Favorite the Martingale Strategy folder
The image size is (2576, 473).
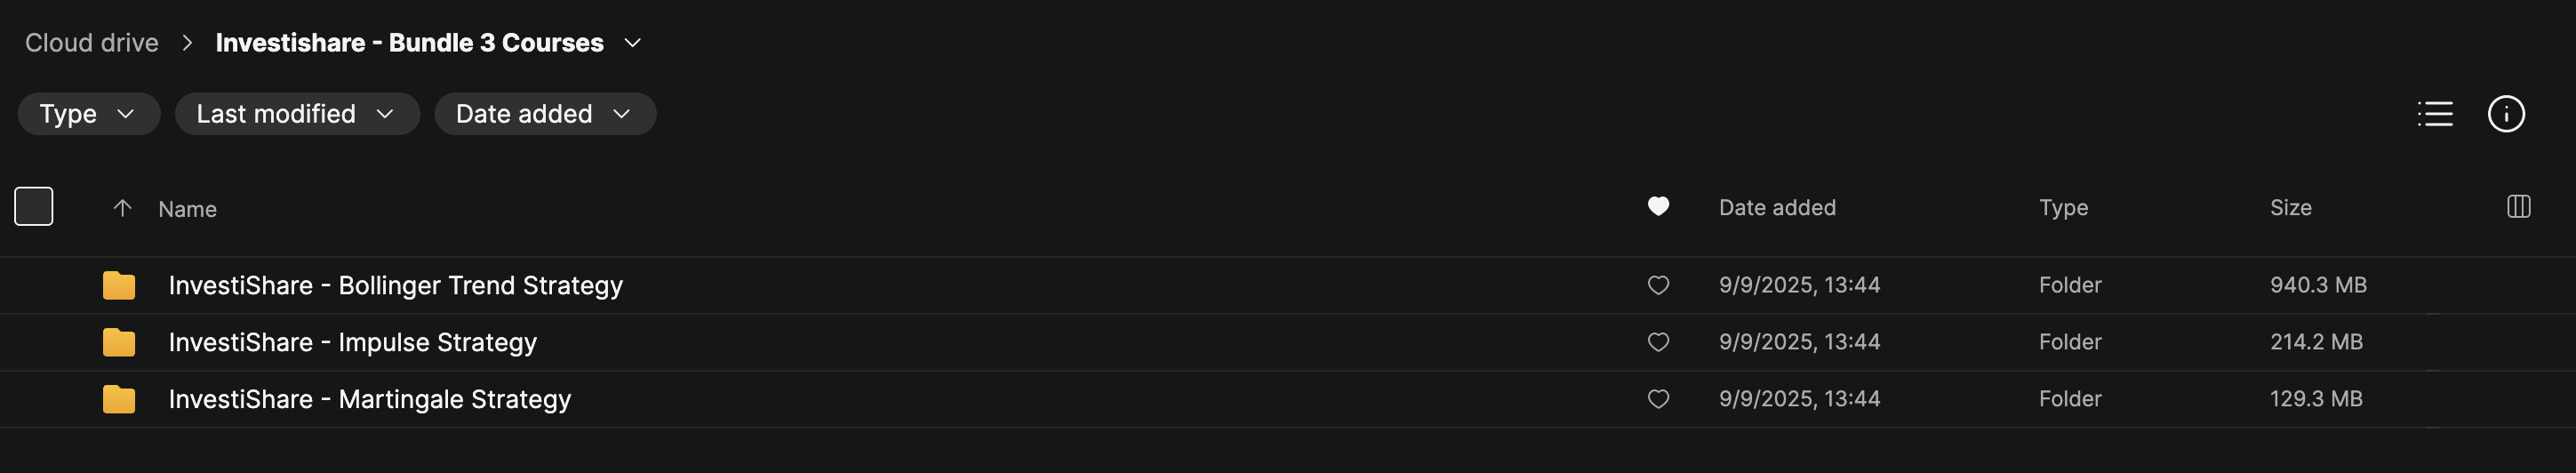tap(1658, 400)
